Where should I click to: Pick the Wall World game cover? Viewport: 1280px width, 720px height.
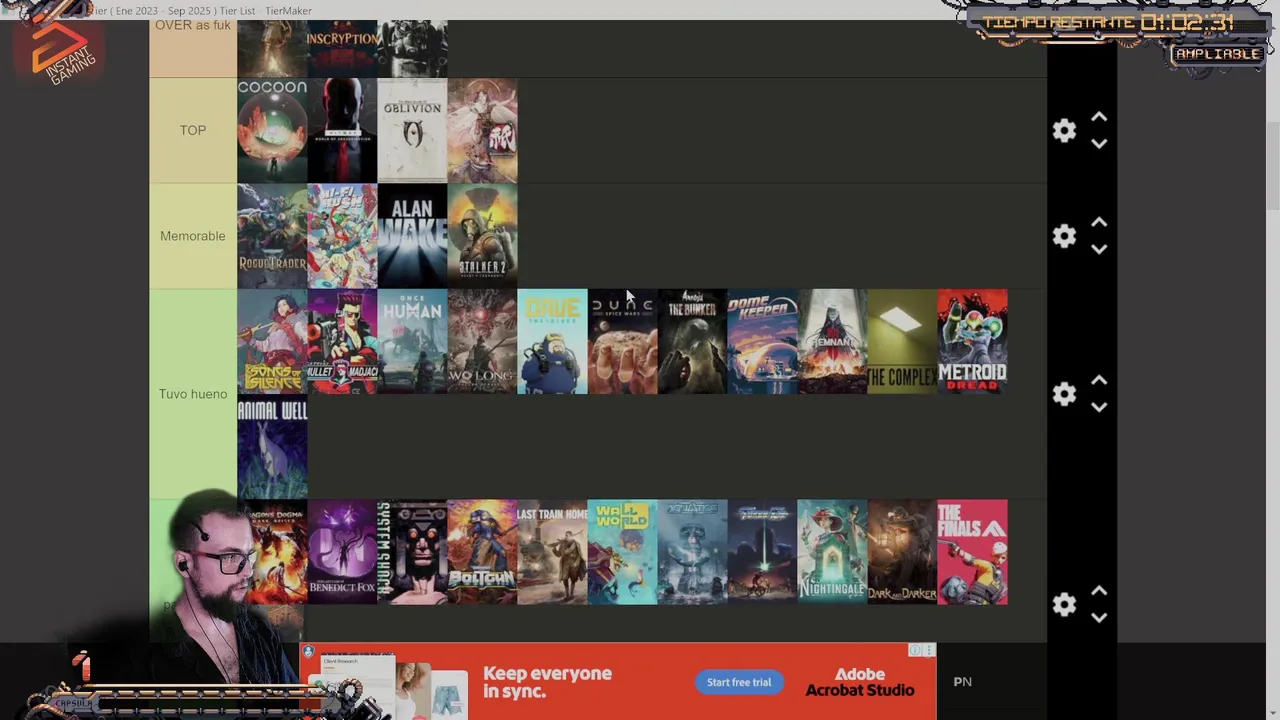[x=622, y=552]
